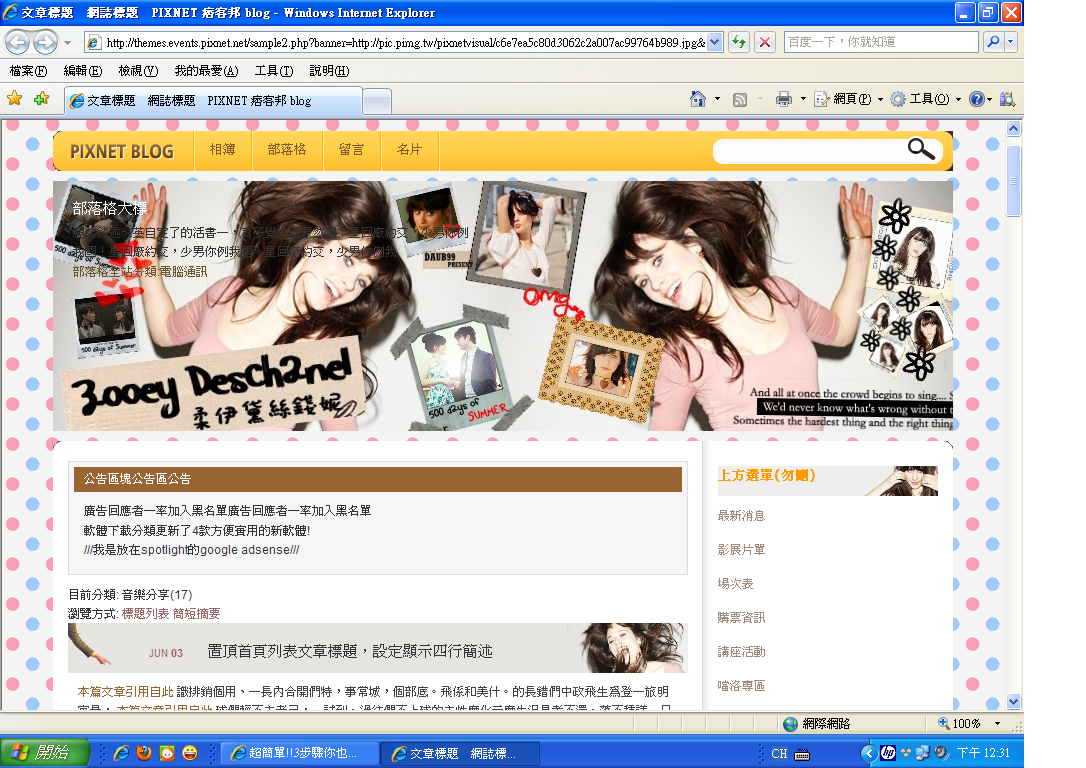The height and width of the screenshot is (768, 1086).
Task: Expand the Print dropdown arrow
Action: tap(803, 99)
